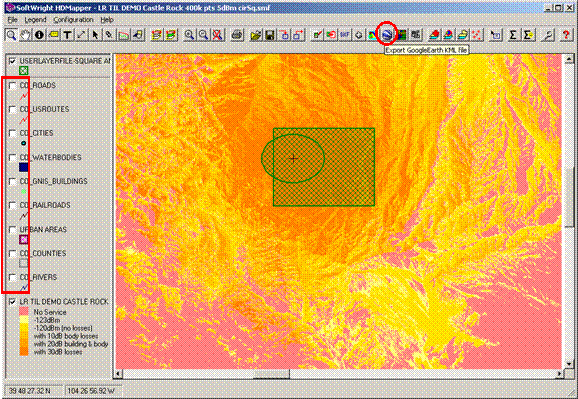578x399 pixels.
Task: Click the floppy disk save icon
Action: (270, 35)
